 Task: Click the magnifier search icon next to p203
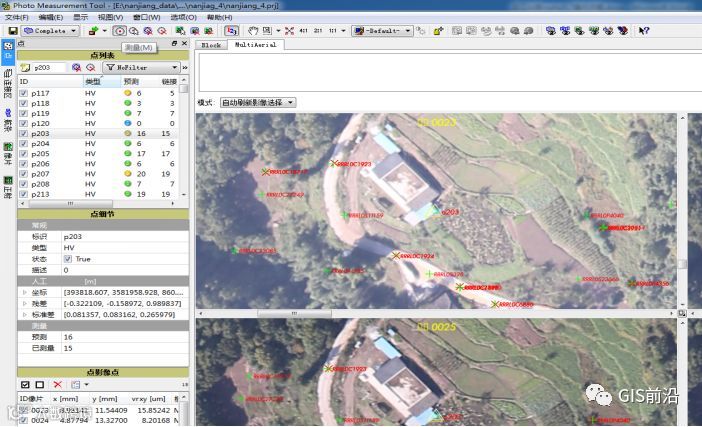click(x=77, y=68)
